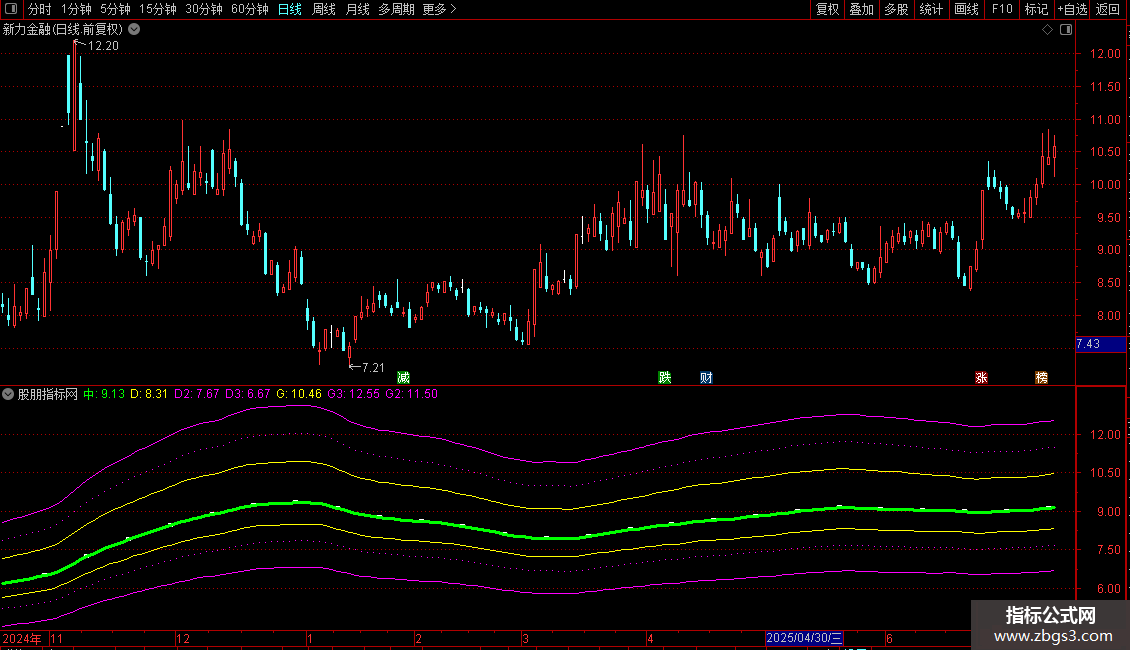1130x650 pixels.
Task: Click the 2024年 label on date axis
Action: pos(22,638)
